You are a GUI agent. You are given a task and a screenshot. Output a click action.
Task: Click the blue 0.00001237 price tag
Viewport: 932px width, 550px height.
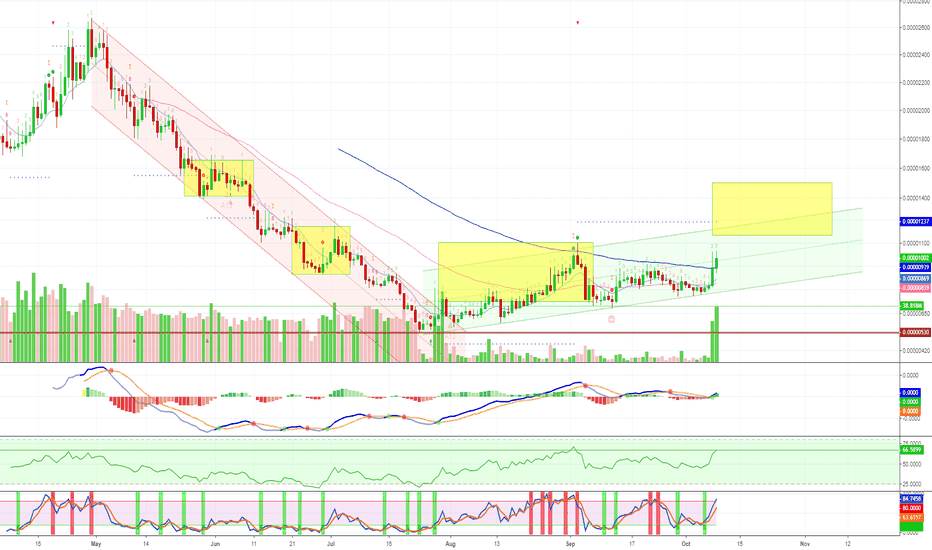click(x=915, y=221)
